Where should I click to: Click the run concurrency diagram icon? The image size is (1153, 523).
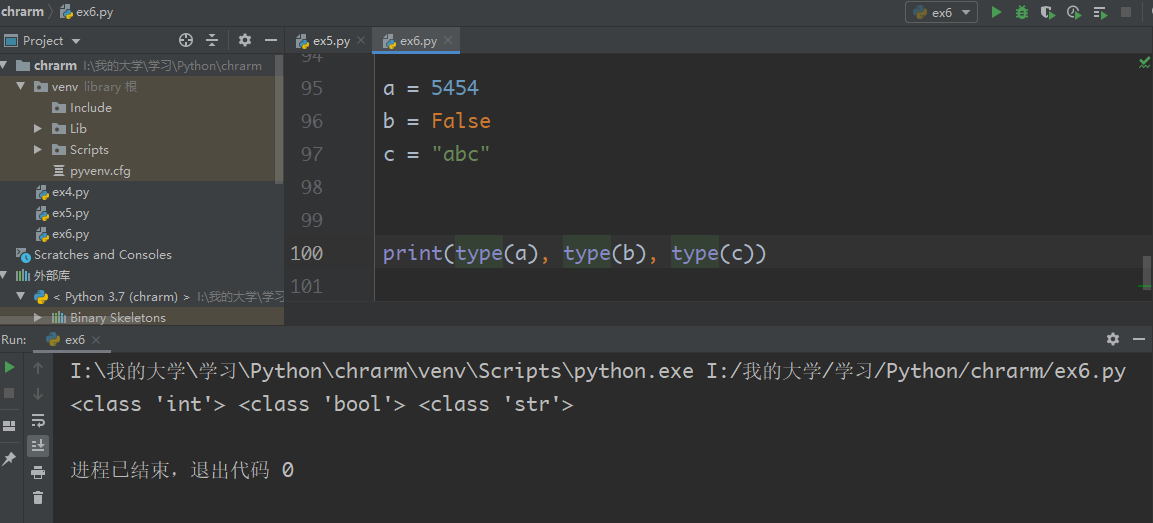click(1100, 12)
